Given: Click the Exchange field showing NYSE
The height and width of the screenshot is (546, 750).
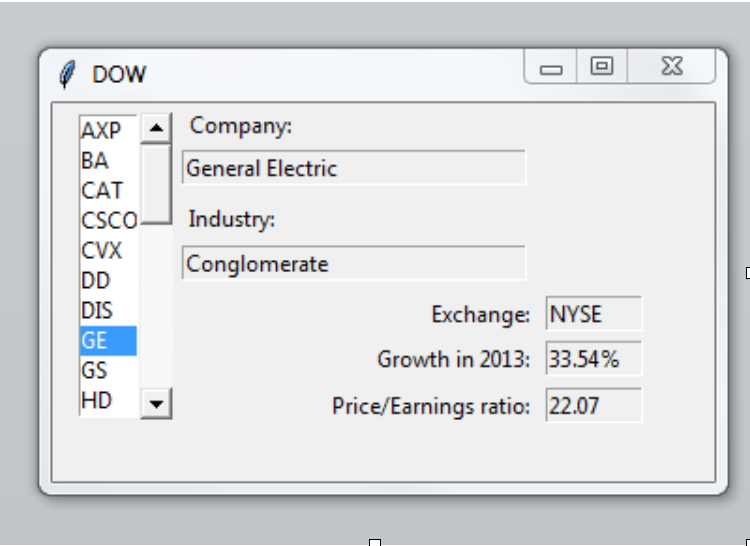Looking at the screenshot, I should 593,314.
